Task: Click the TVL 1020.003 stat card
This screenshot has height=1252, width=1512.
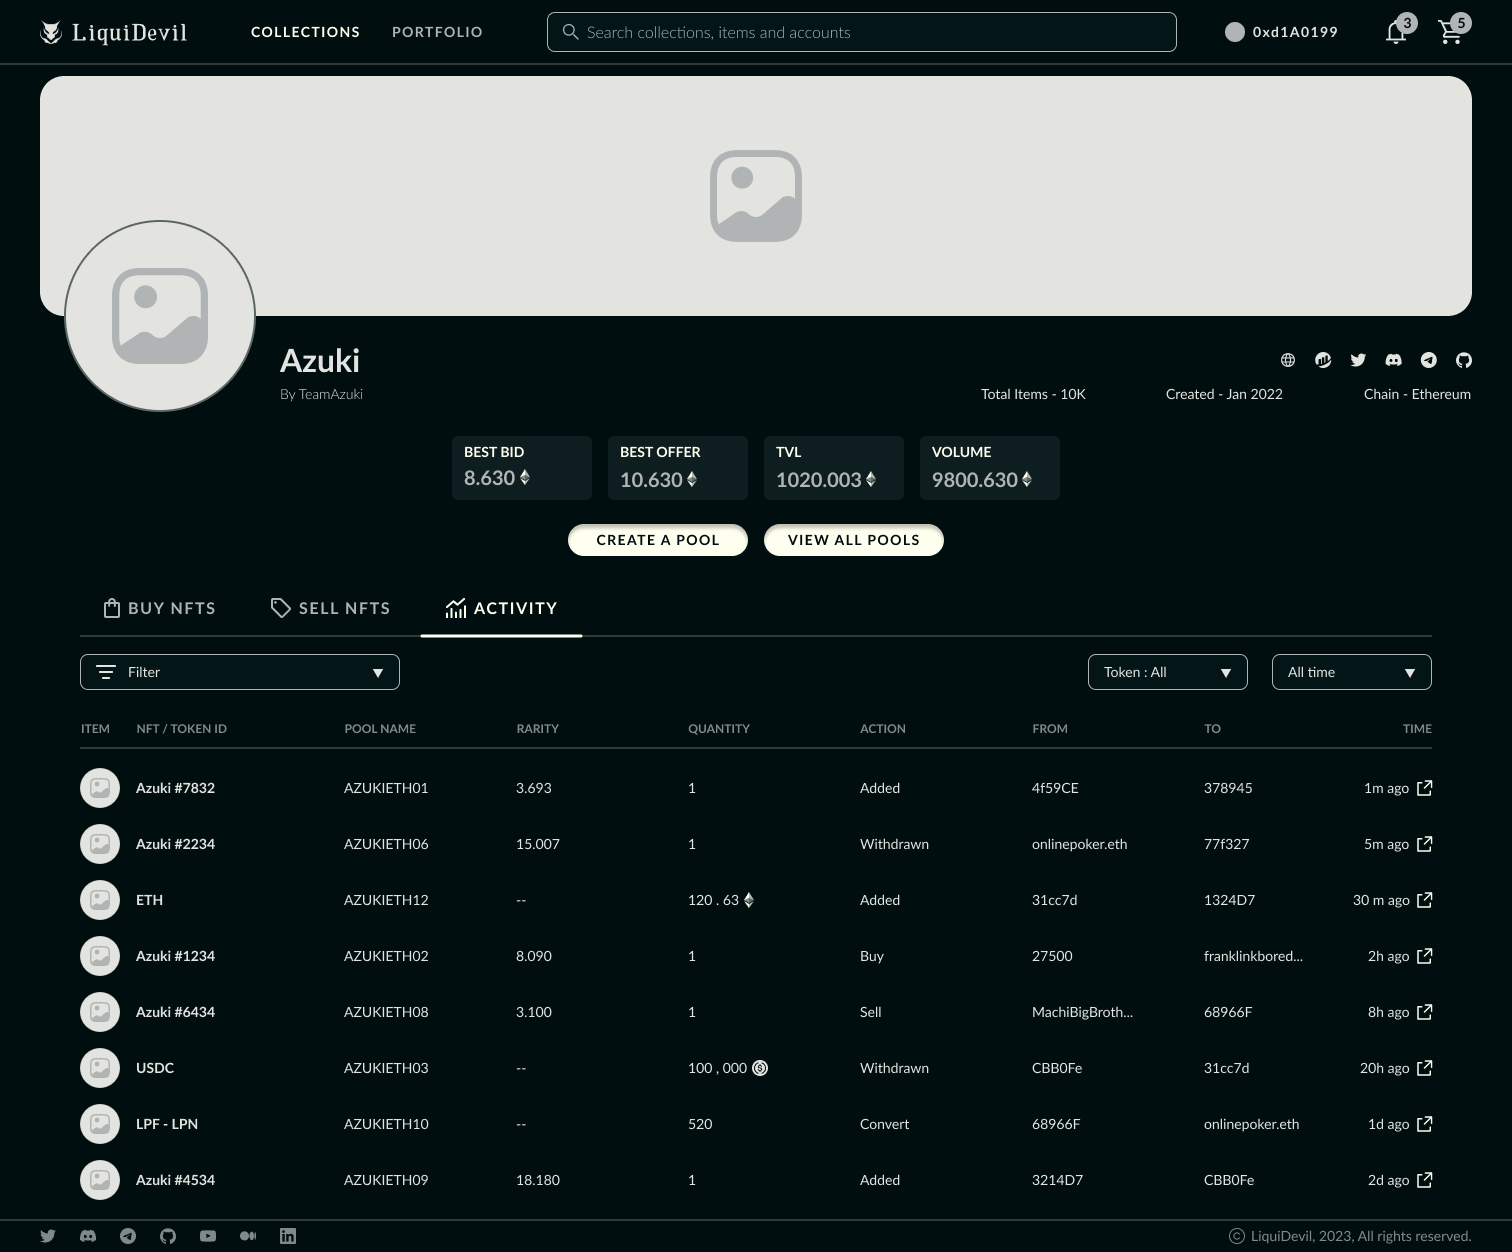Action: point(834,468)
